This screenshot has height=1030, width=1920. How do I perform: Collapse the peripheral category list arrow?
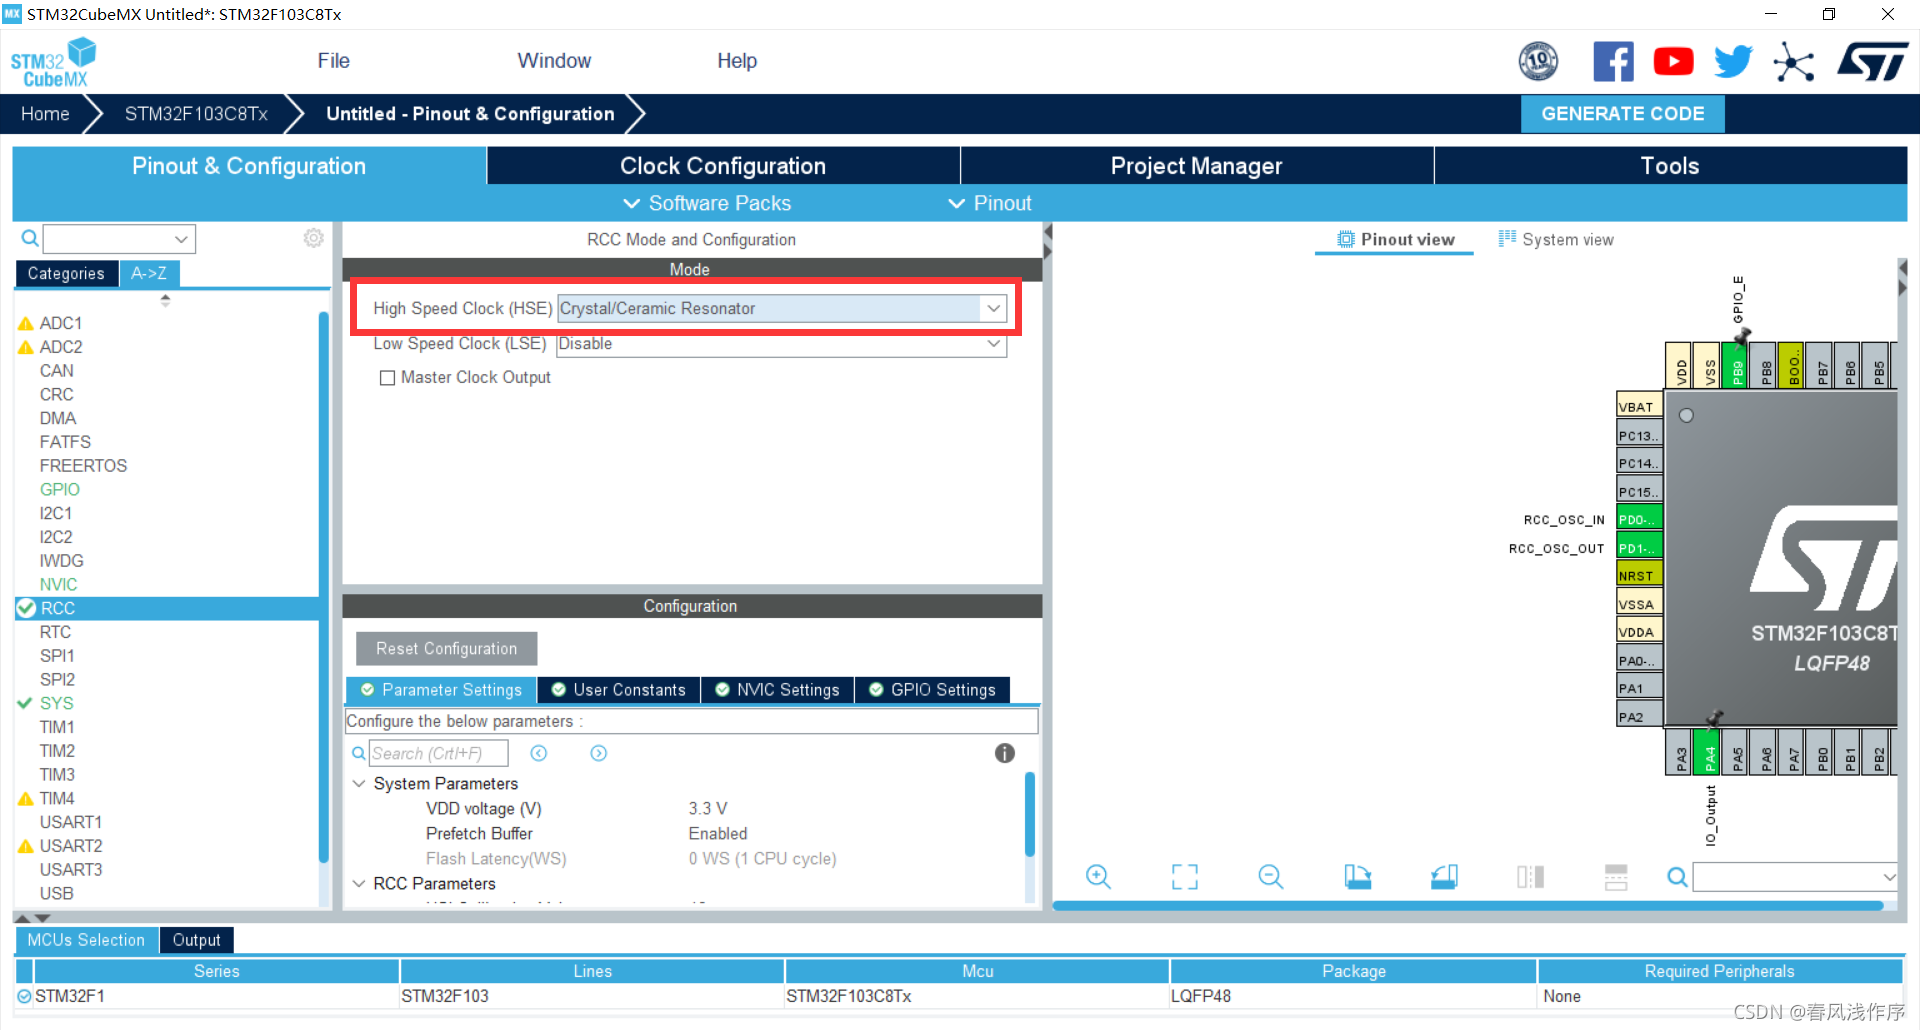click(165, 299)
